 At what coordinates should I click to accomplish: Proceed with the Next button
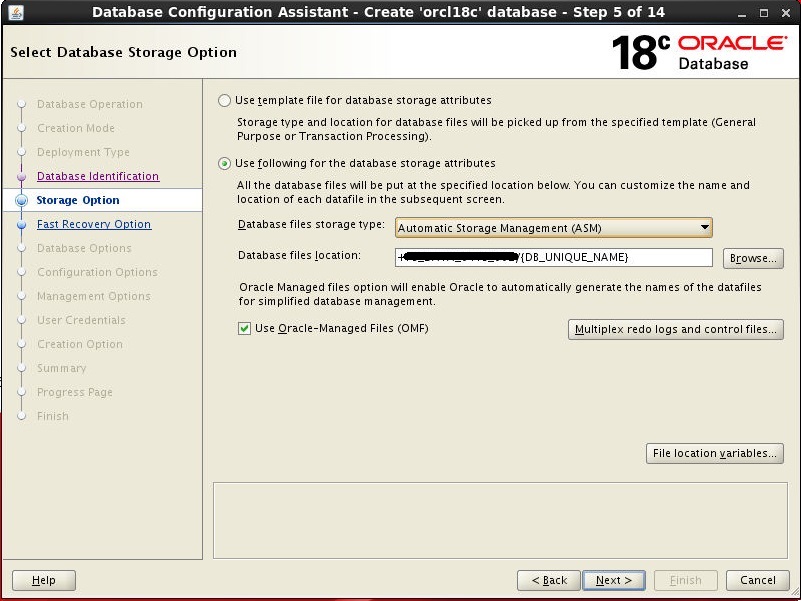coord(614,580)
